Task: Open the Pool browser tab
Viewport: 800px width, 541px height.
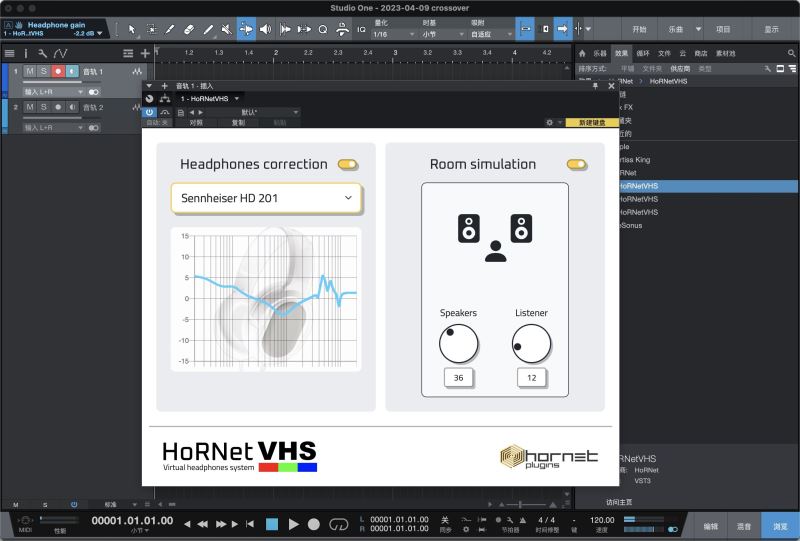Action: click(726, 53)
